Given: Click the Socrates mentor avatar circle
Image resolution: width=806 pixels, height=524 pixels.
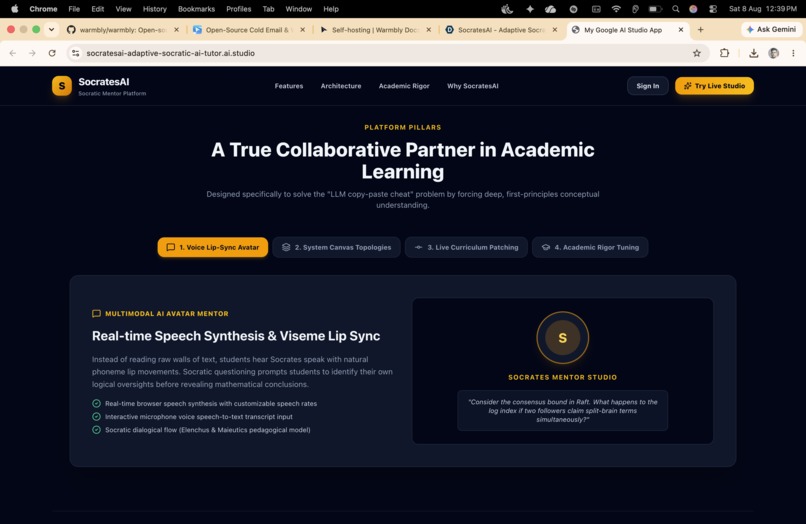Looking at the screenshot, I should pyautogui.click(x=562, y=338).
